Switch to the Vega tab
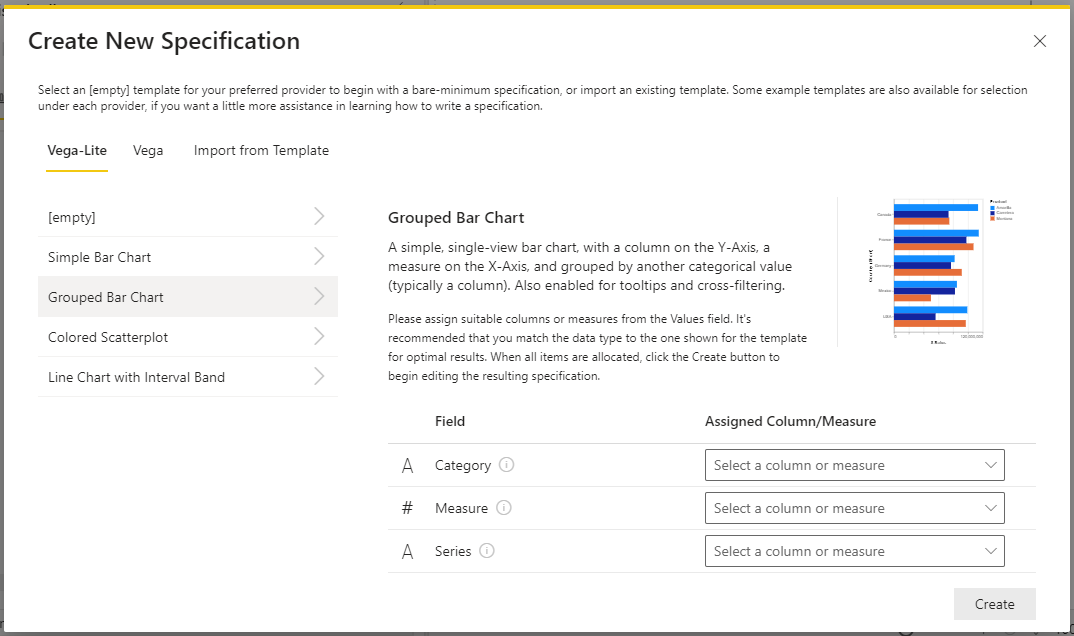This screenshot has height=636, width=1074. [x=148, y=151]
